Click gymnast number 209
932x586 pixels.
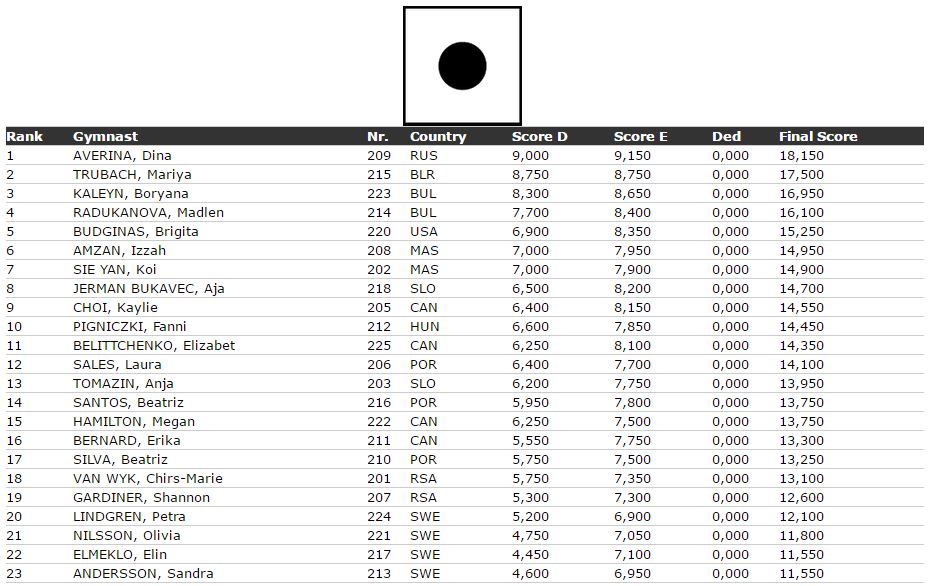click(379, 156)
